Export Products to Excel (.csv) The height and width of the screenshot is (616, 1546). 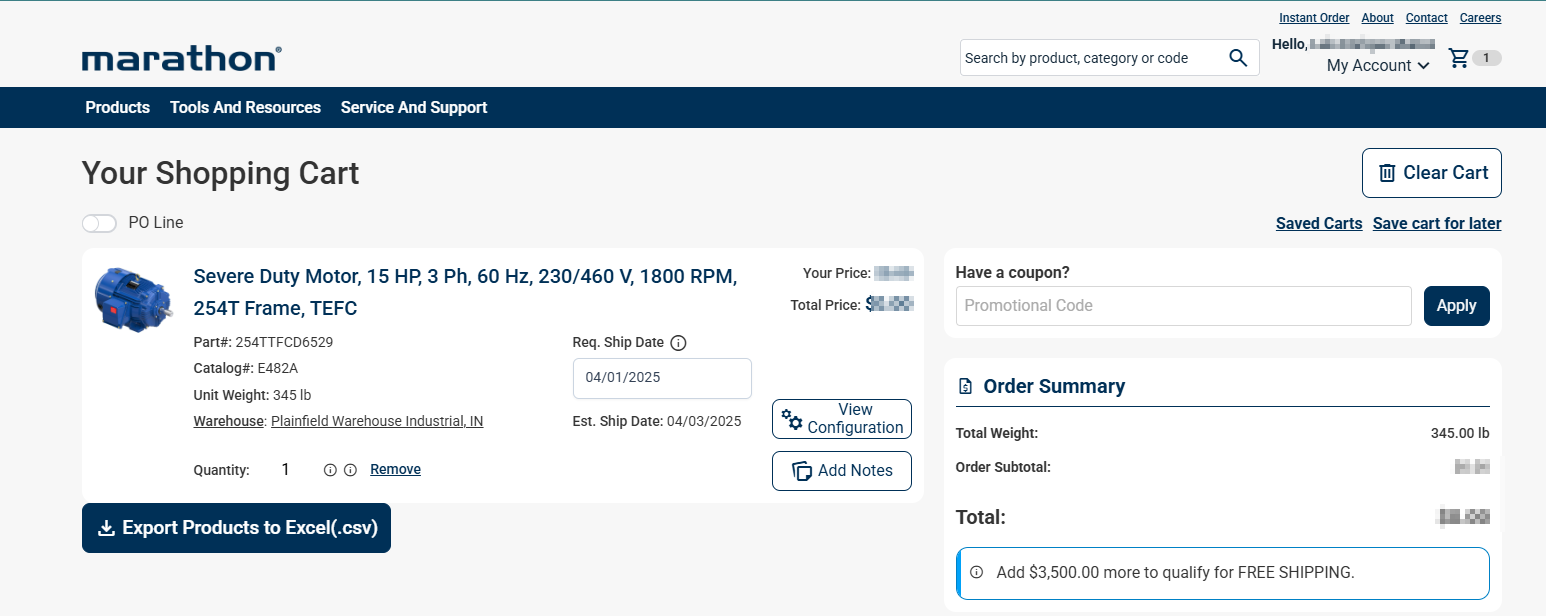click(x=236, y=528)
